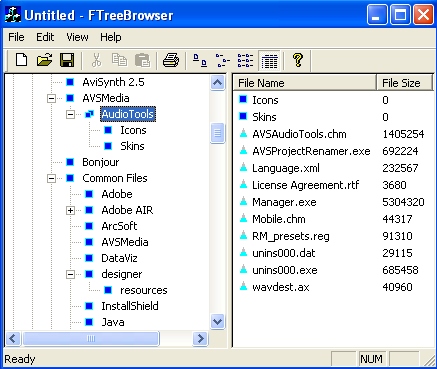The height and width of the screenshot is (369, 437).
Task: Click the Cut scissors icon
Action: [96, 60]
